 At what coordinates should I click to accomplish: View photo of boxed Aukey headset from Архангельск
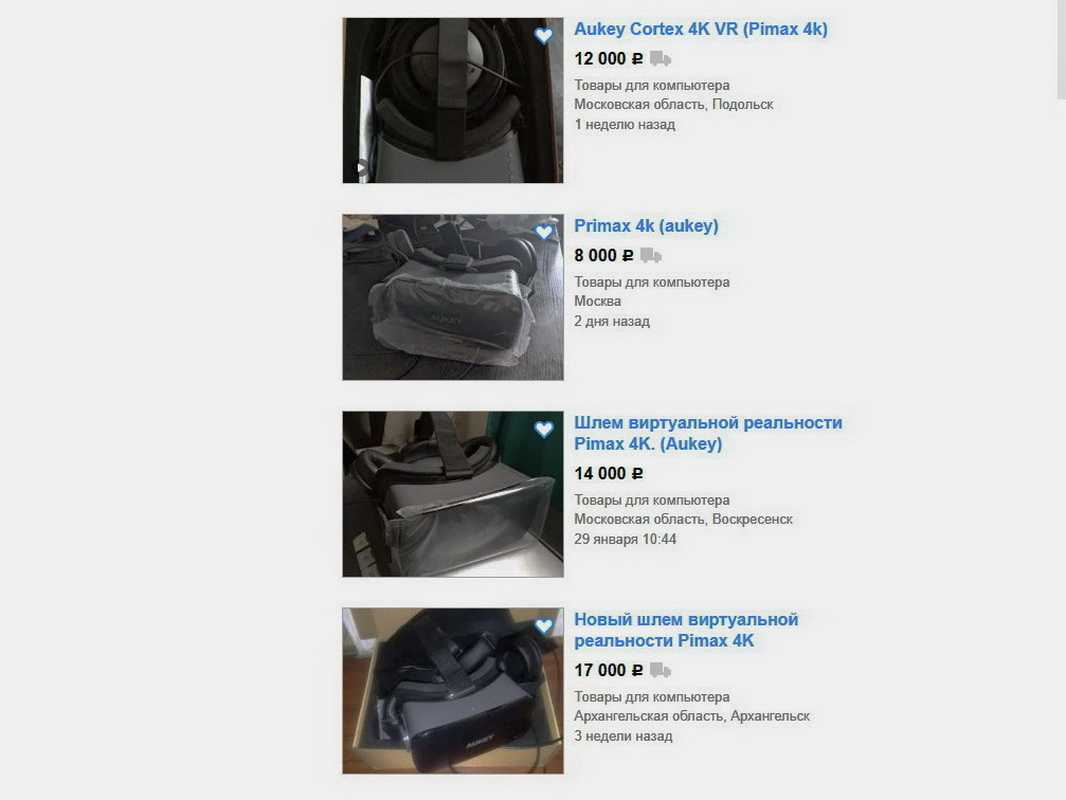[x=453, y=691]
